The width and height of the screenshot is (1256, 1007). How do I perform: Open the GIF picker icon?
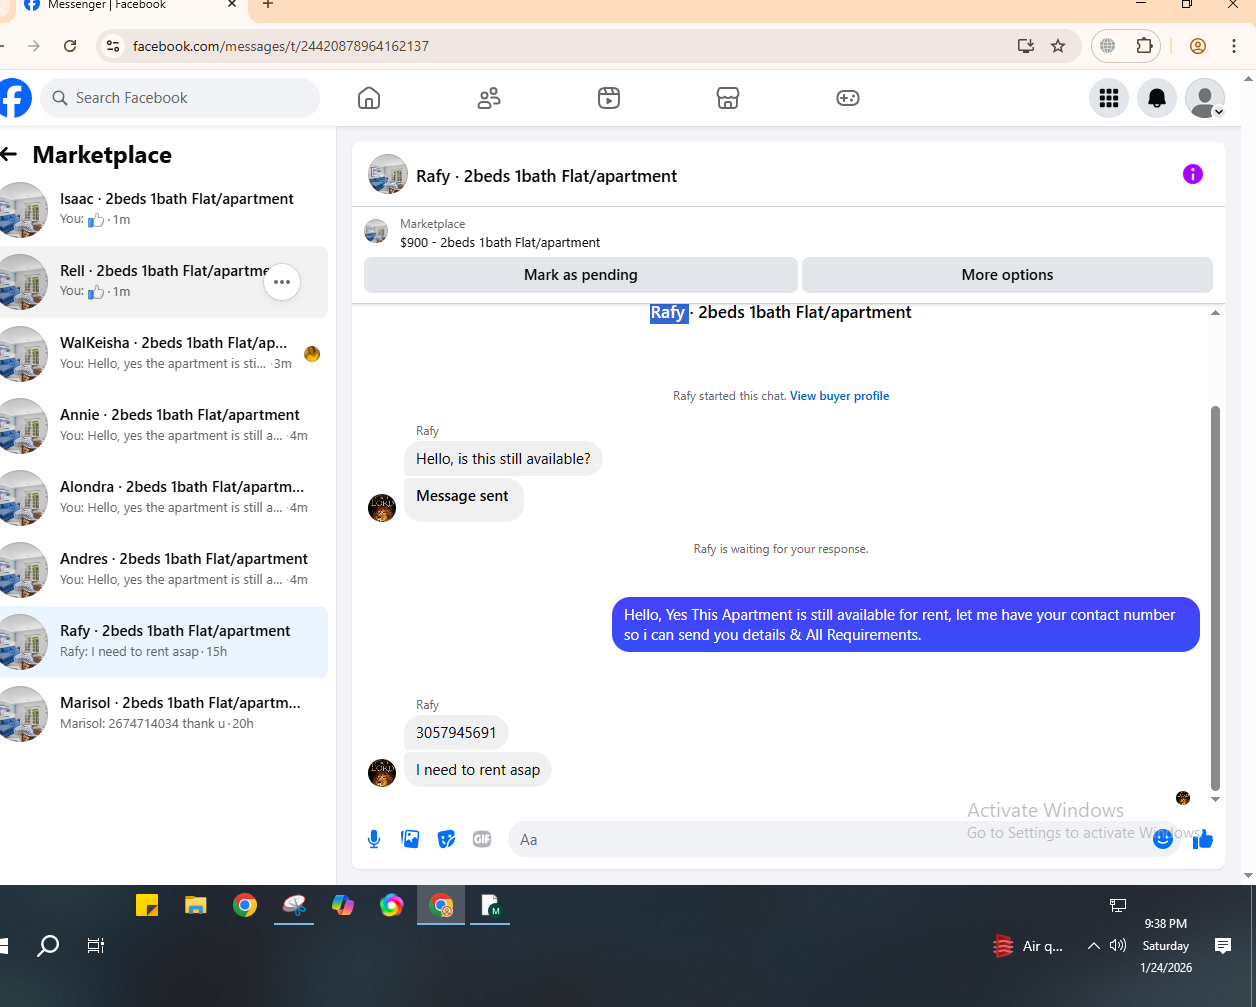482,839
